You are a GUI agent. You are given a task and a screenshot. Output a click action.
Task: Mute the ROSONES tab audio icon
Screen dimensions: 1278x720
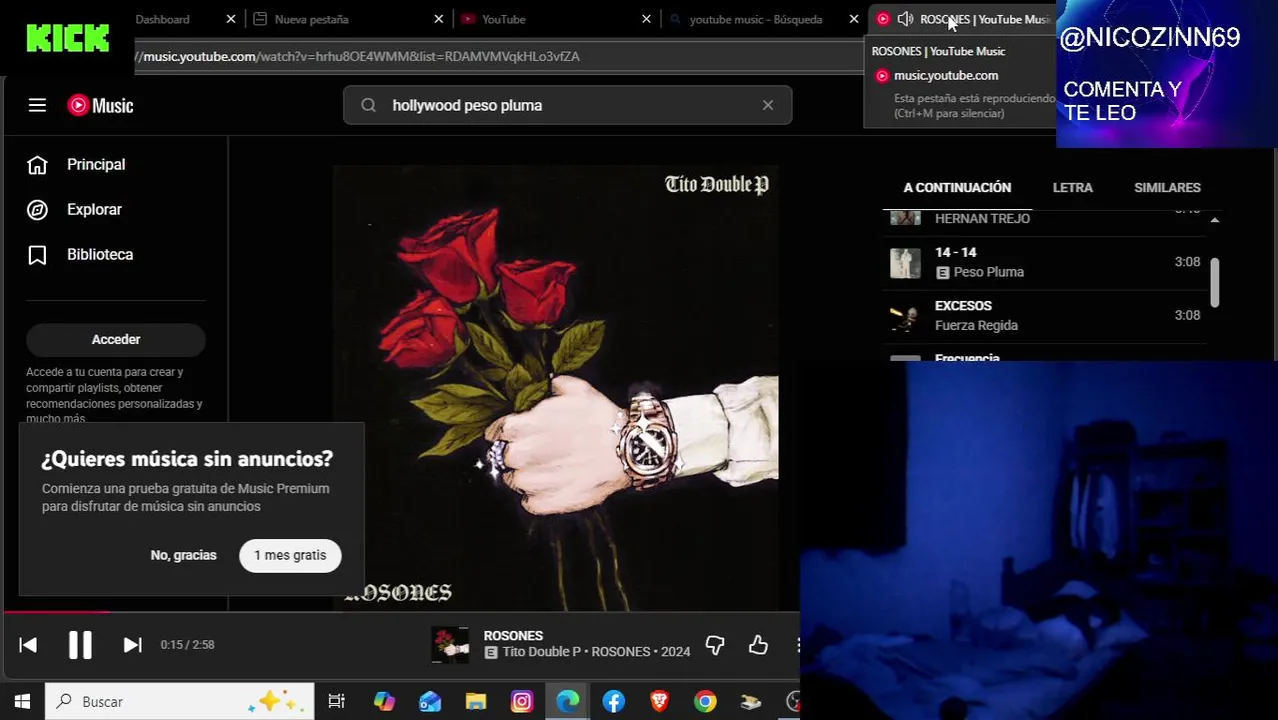(905, 19)
